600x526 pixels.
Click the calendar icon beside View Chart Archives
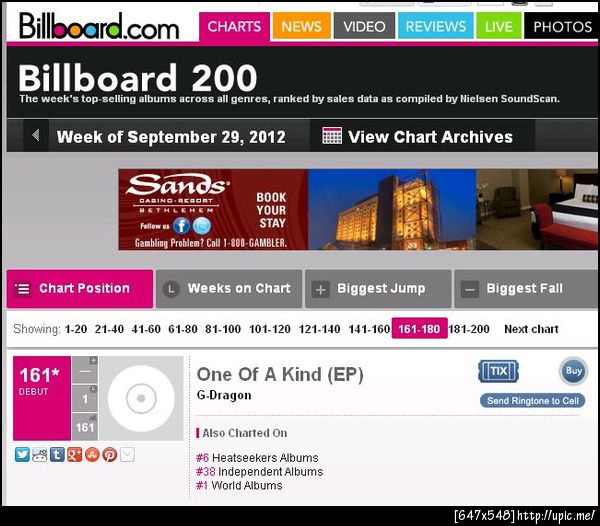click(332, 136)
